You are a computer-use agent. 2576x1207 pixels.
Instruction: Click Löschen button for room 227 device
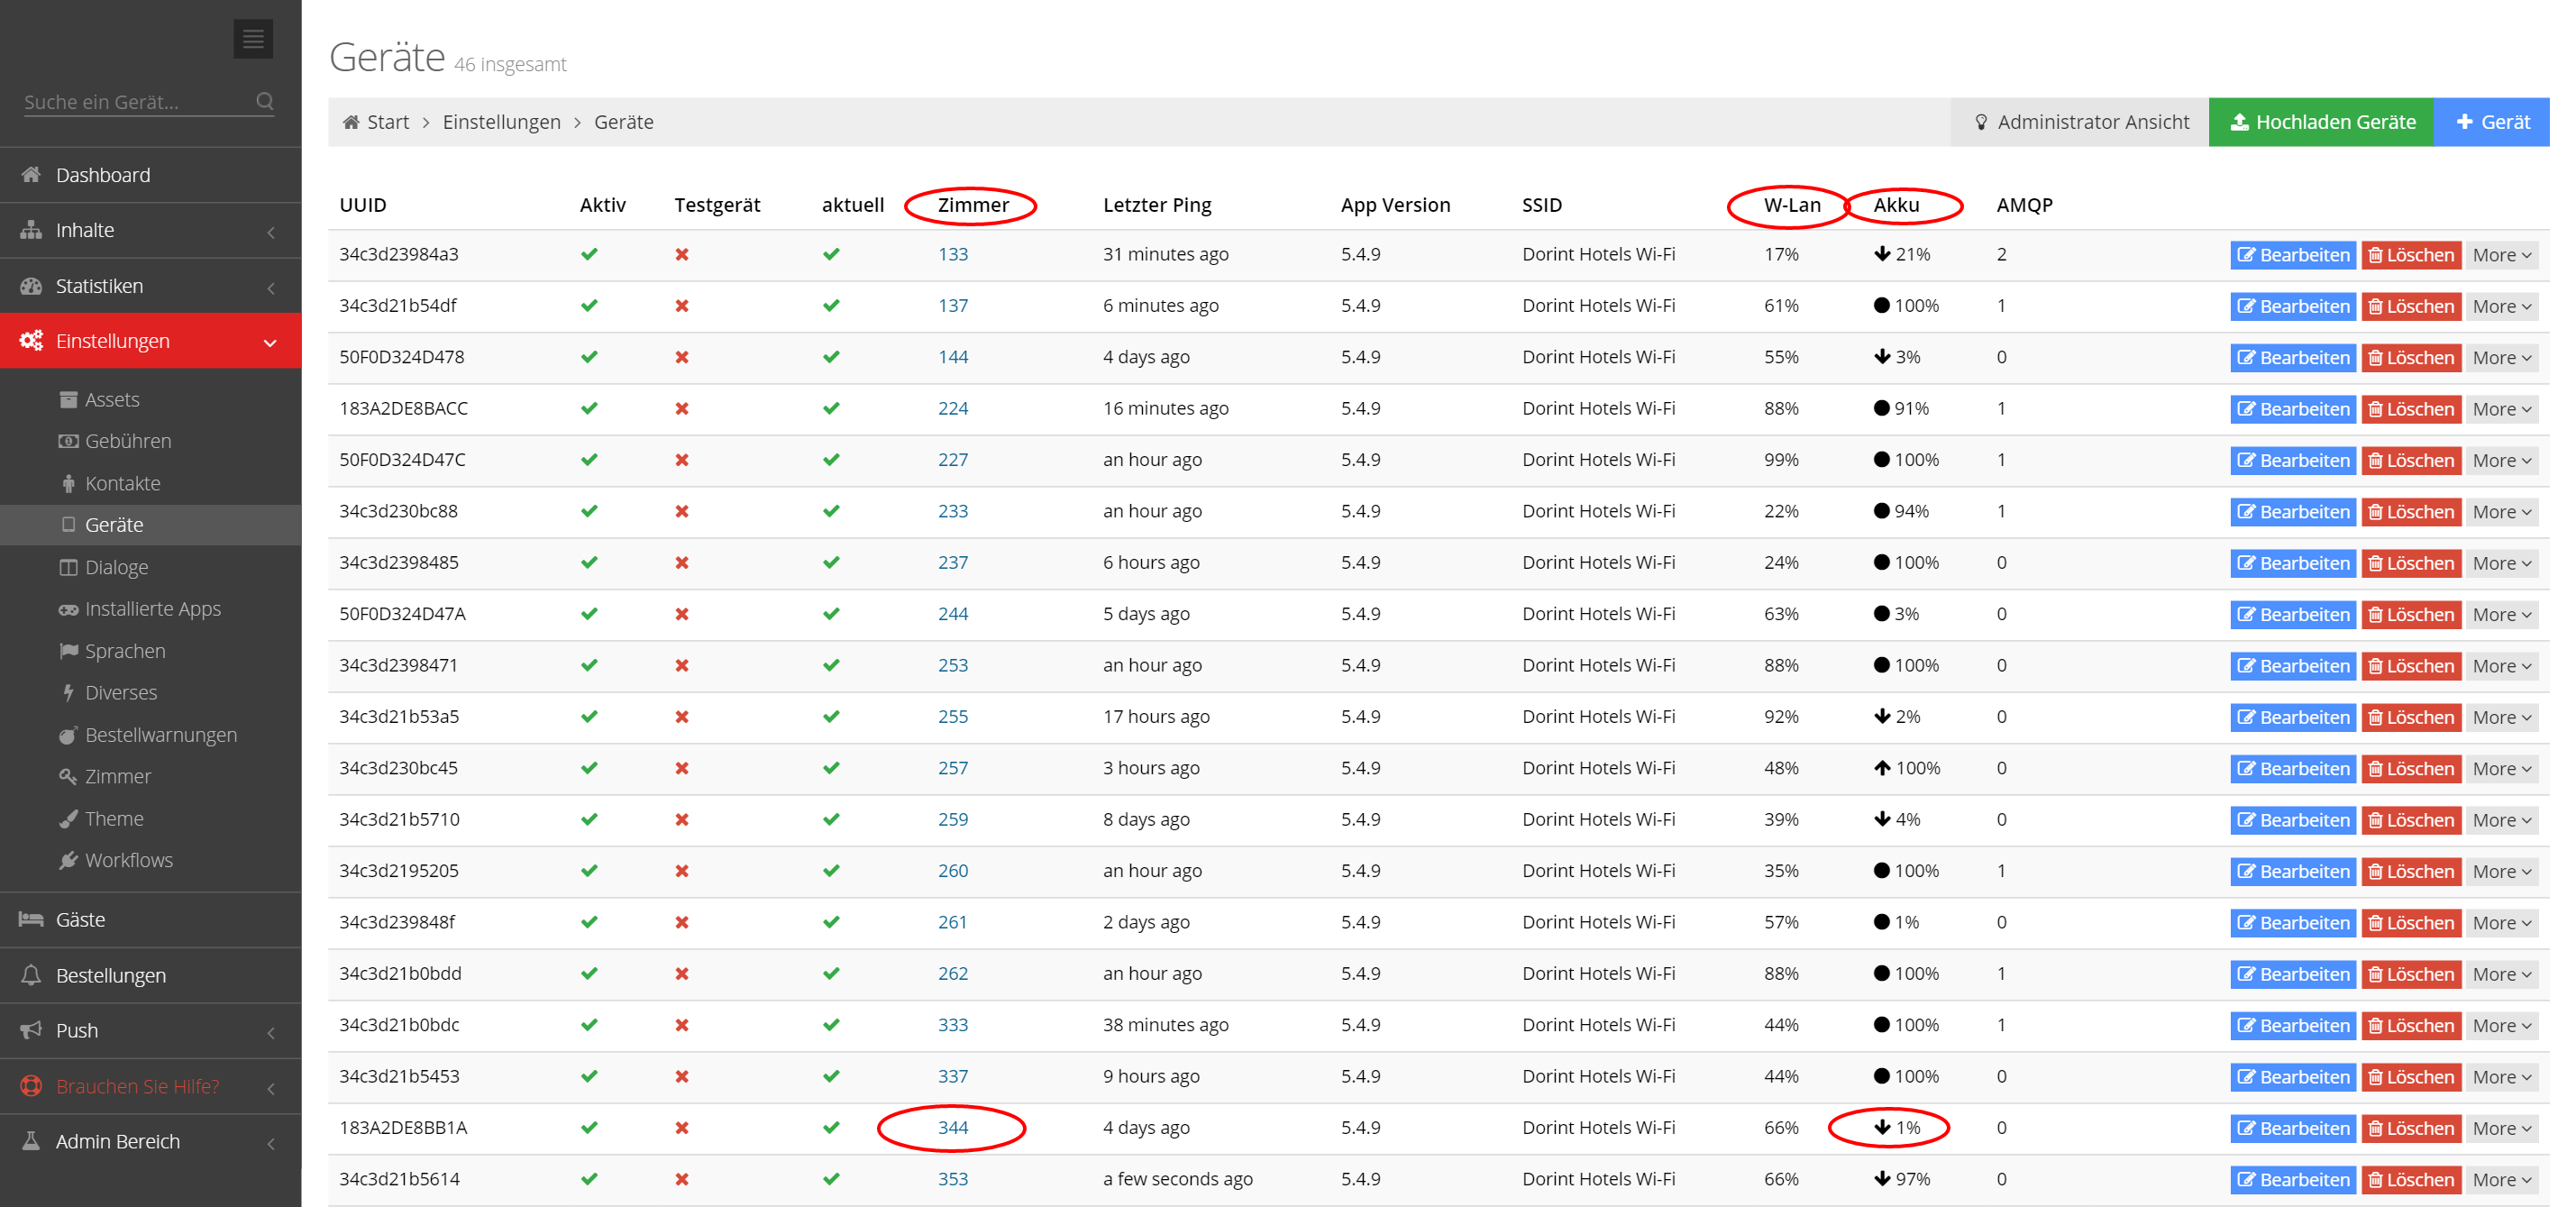[x=2410, y=460]
